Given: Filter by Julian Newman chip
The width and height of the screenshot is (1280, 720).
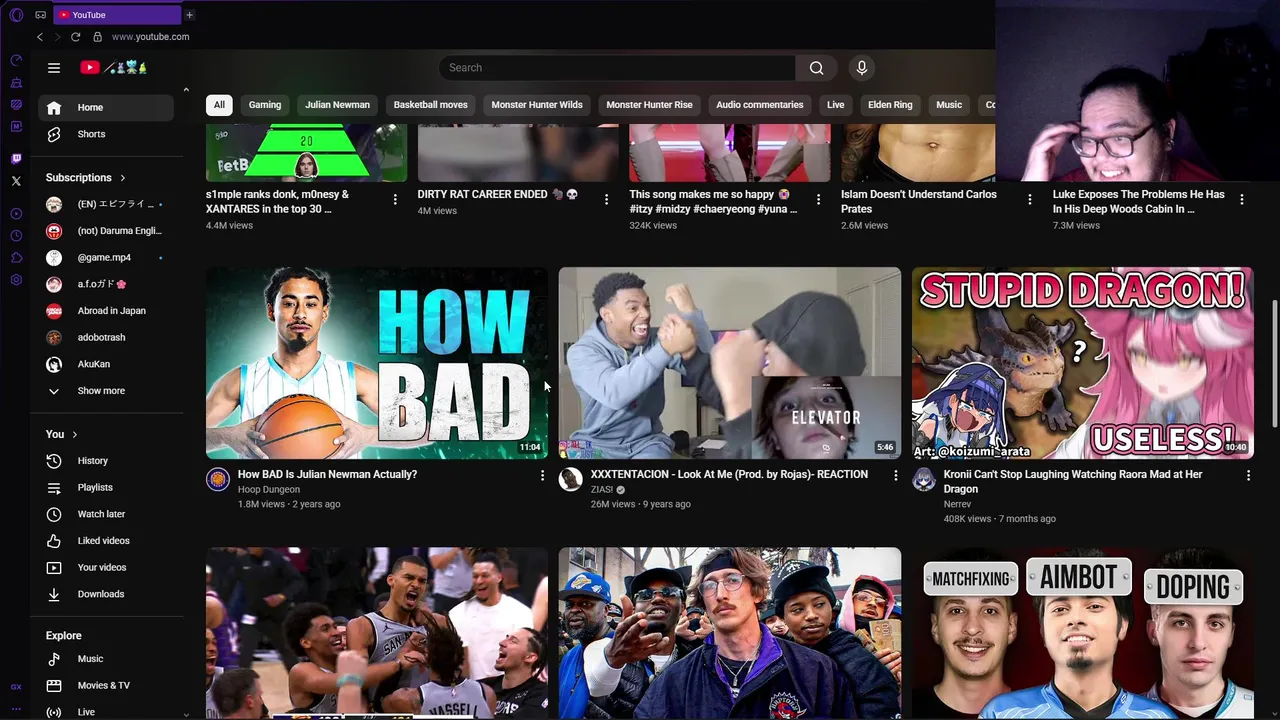Looking at the screenshot, I should (337, 105).
